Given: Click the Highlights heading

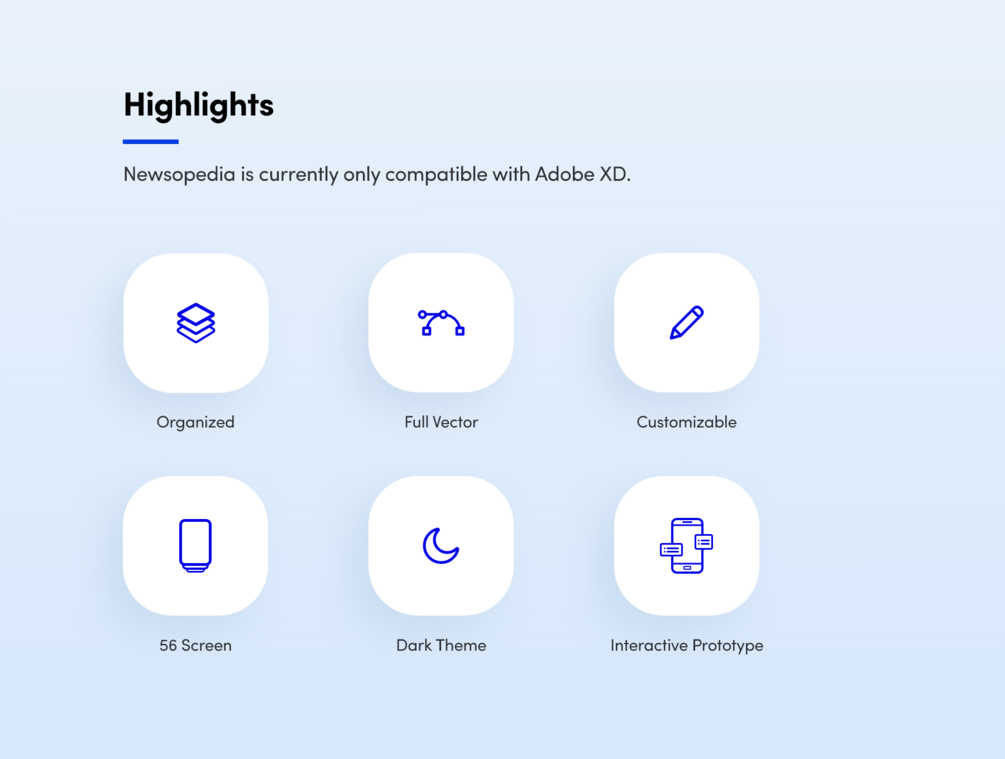Looking at the screenshot, I should pyautogui.click(x=199, y=105).
